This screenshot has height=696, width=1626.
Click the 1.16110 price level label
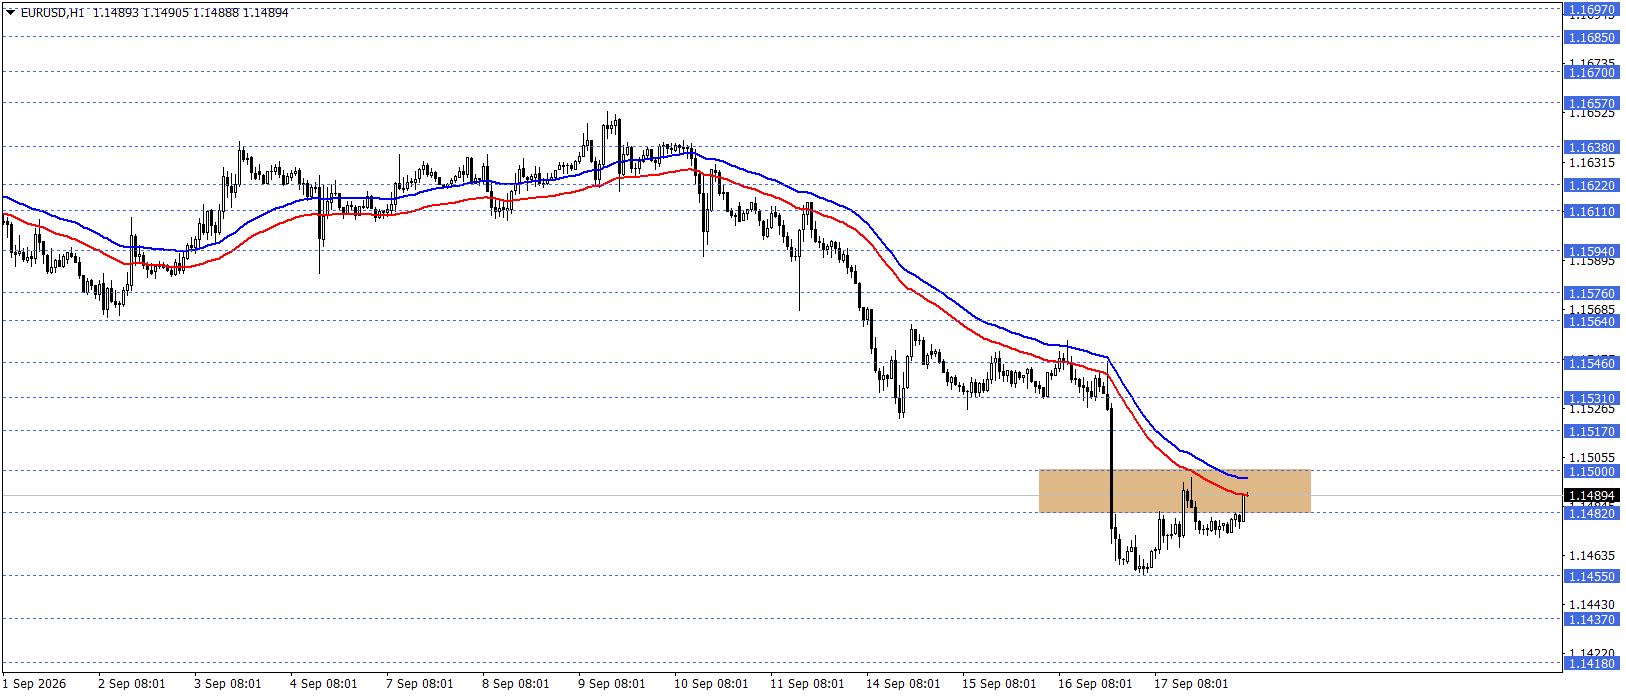click(1590, 211)
